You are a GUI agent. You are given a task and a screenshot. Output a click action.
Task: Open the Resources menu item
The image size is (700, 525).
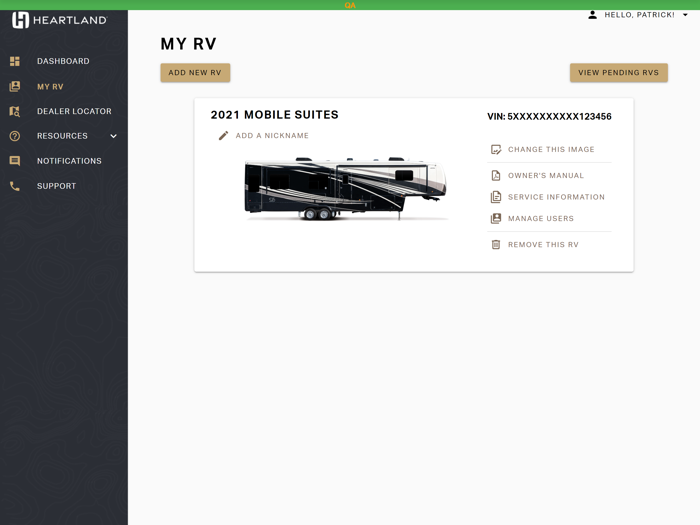64,136
